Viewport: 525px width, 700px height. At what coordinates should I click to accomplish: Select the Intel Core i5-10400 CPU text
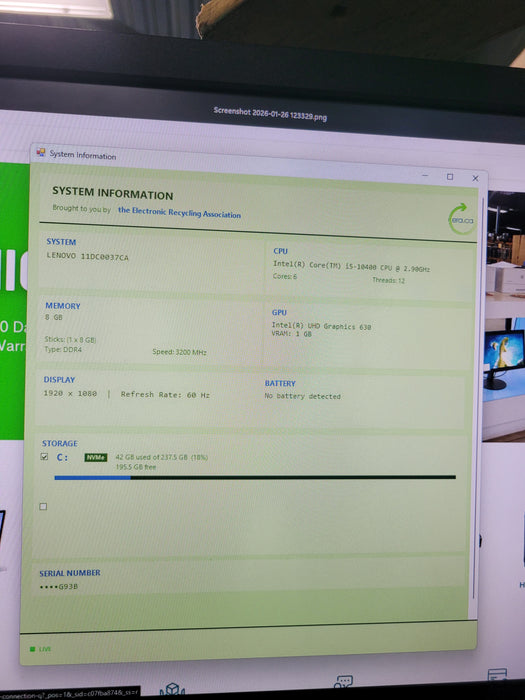pos(351,267)
